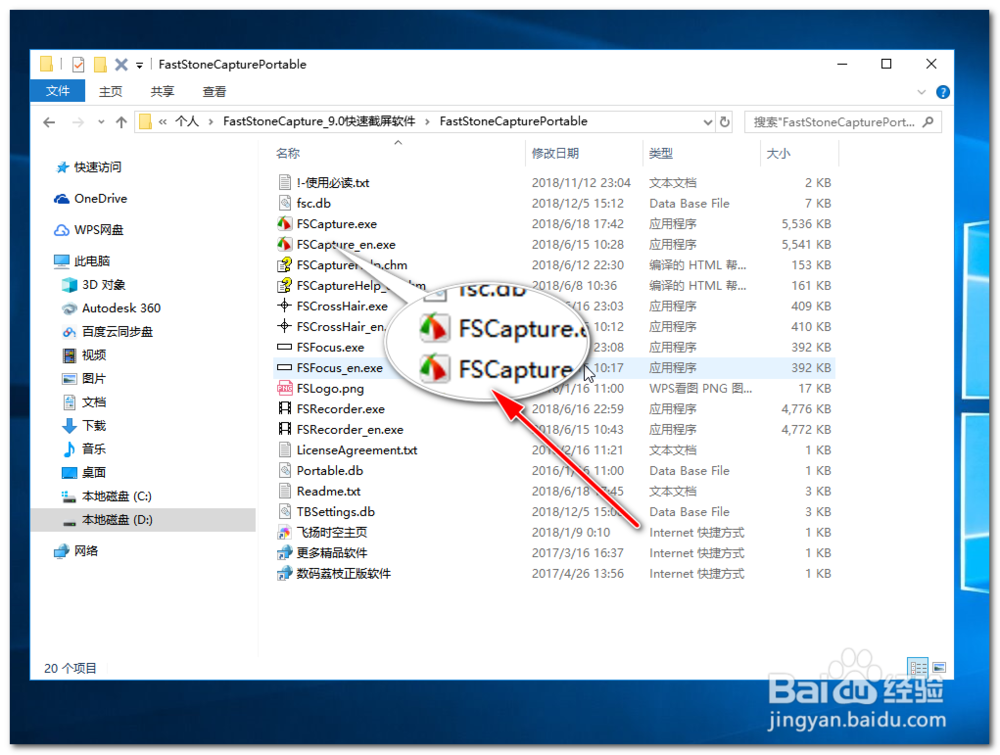Click FastStoneCapture_9.0快速截屏软件 breadcrumb
1000x755 pixels.
point(319,121)
